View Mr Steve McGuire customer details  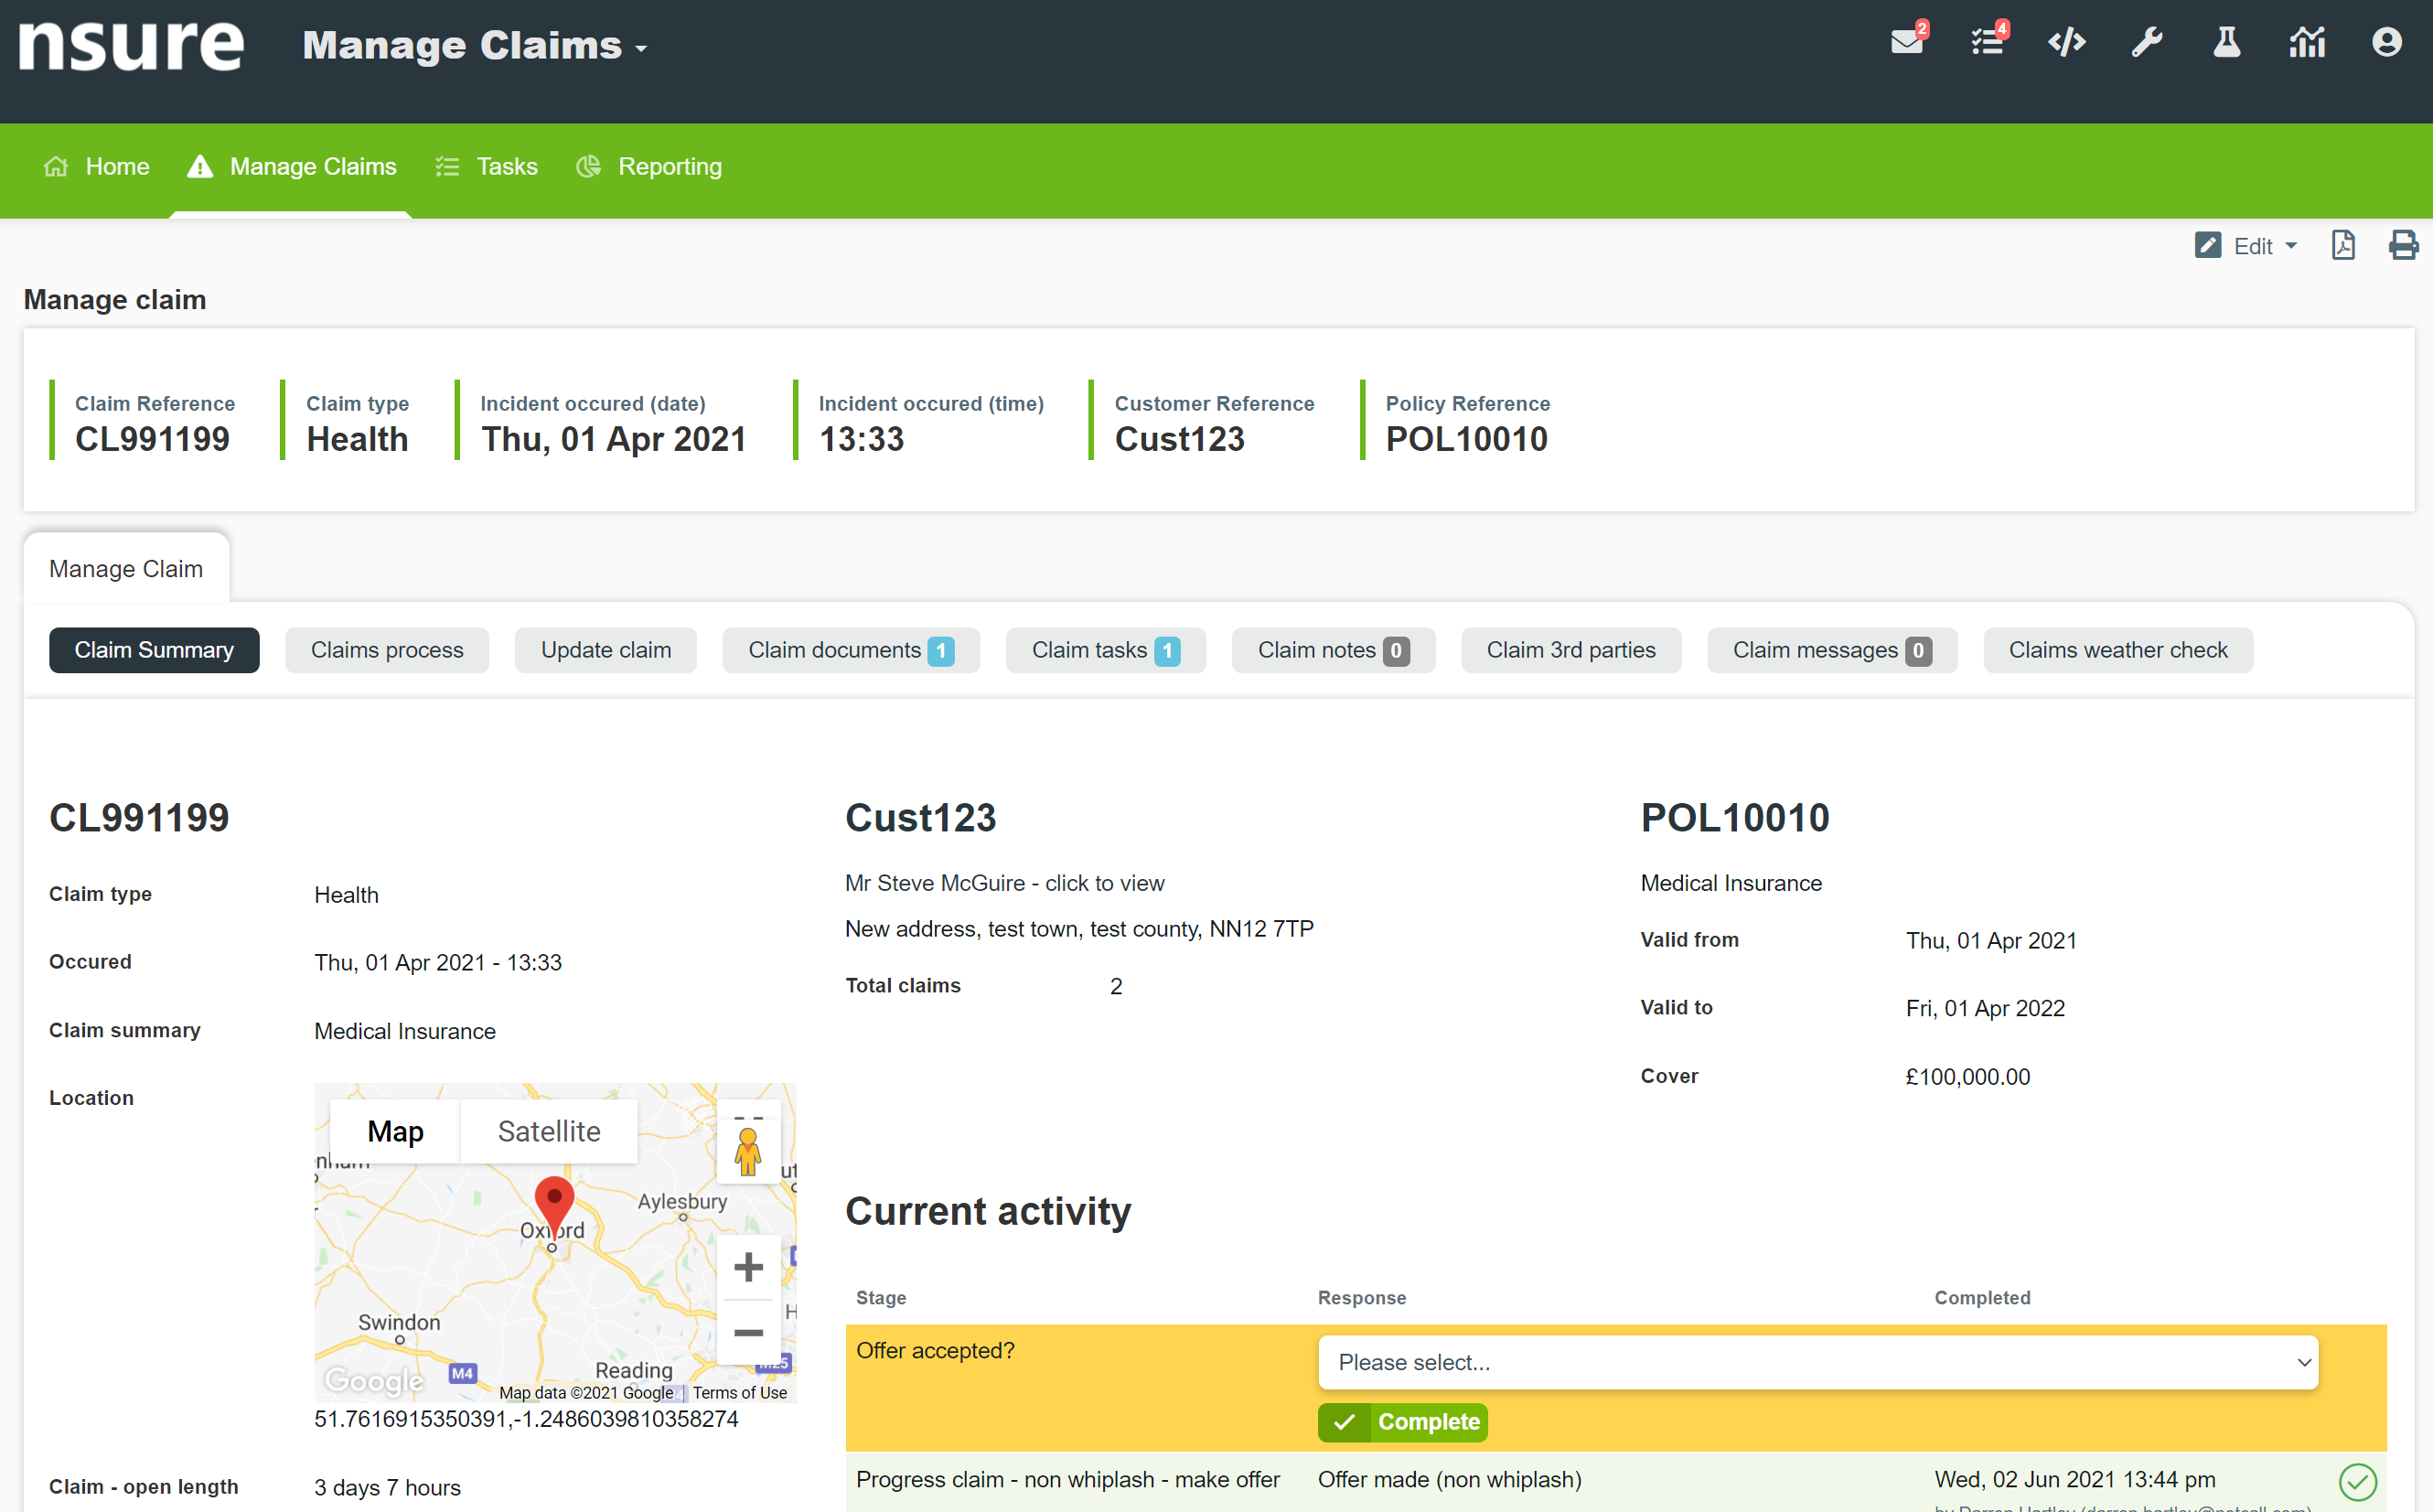1004,883
